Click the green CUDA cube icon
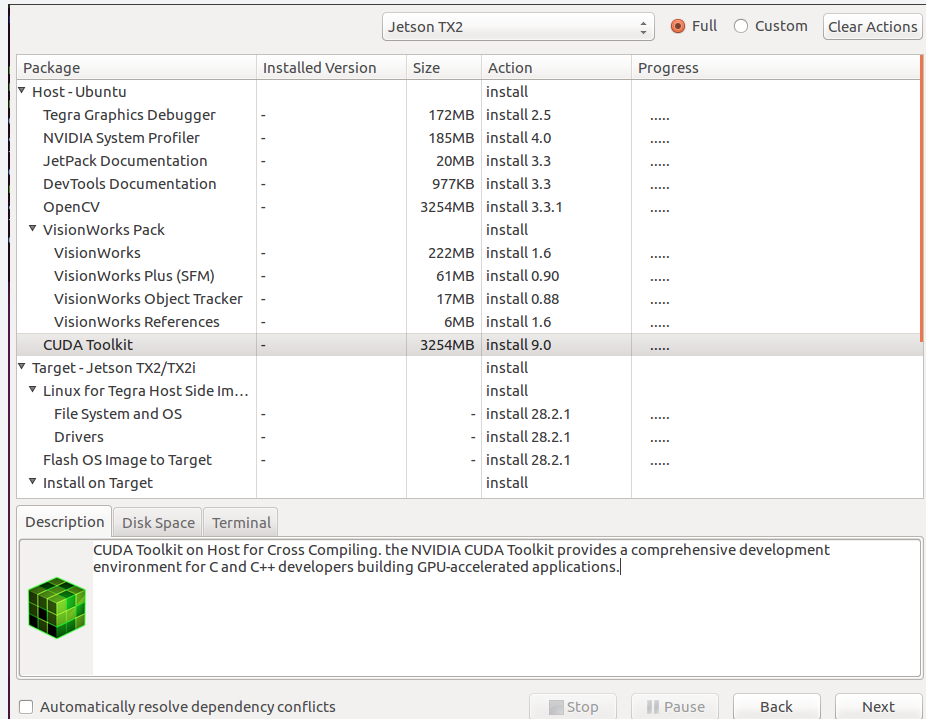Viewport: 926px width, 719px height. (57, 608)
